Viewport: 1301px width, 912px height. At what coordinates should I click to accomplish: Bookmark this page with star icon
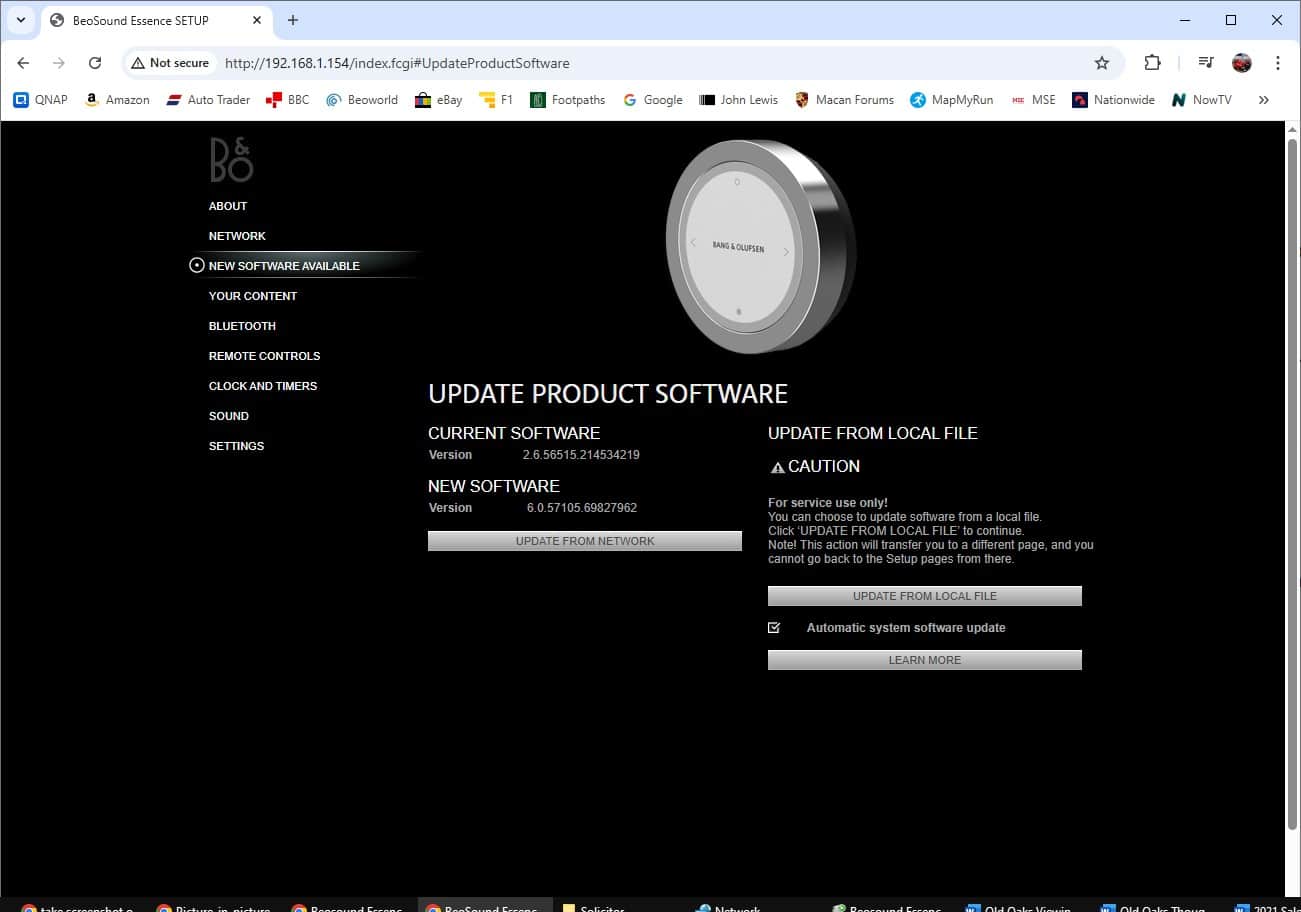[x=1102, y=63]
